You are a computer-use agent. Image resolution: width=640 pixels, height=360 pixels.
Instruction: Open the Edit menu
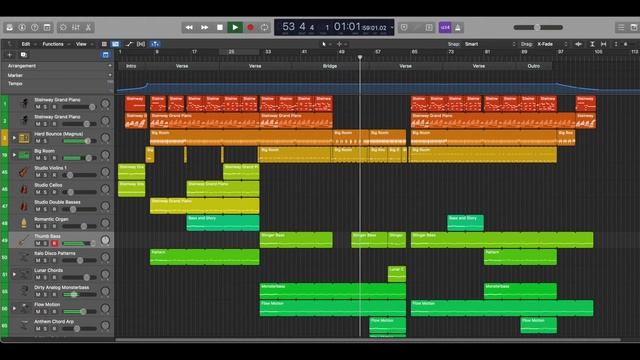coord(26,44)
